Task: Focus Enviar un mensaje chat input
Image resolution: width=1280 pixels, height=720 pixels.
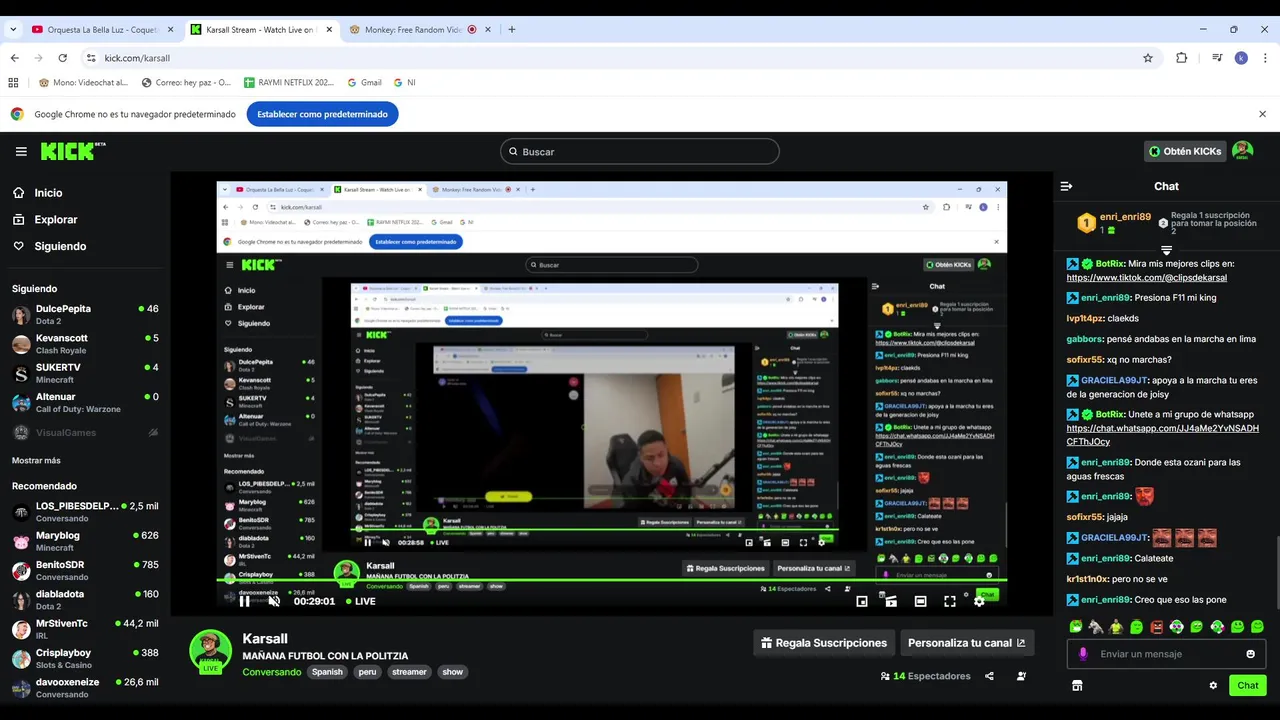Action: pyautogui.click(x=1166, y=654)
